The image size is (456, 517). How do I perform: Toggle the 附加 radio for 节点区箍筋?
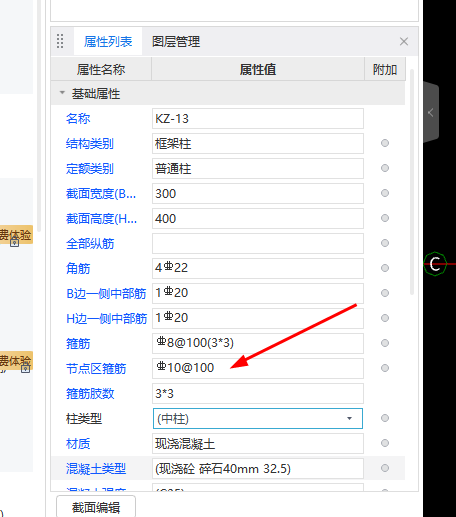coord(385,368)
